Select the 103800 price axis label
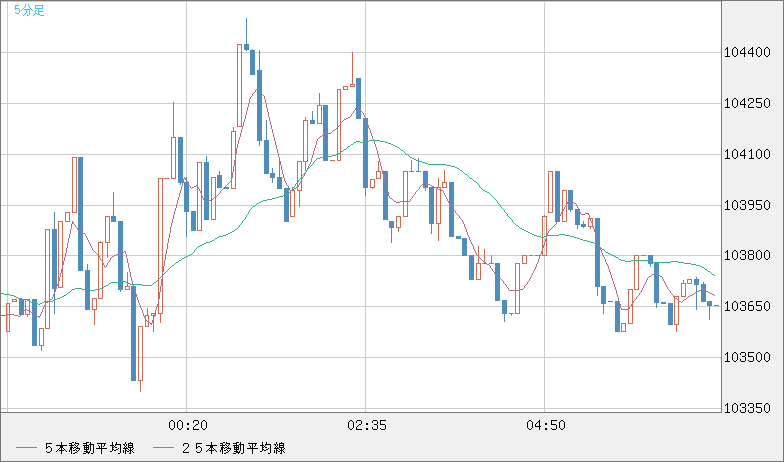Screen dimensions: 784x462 coord(747,256)
